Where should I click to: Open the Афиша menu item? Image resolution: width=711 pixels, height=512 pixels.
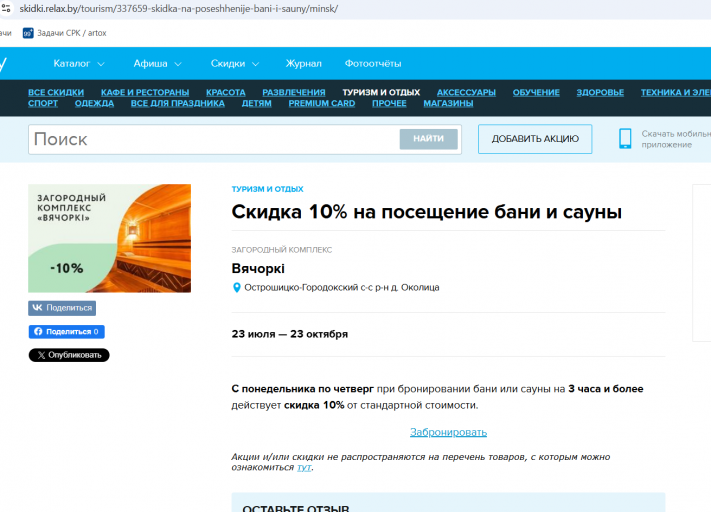150,63
